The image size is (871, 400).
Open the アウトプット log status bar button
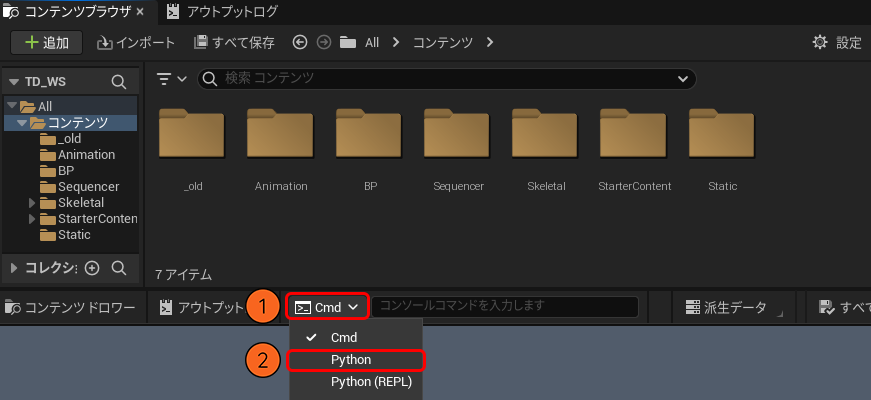[x=201, y=307]
